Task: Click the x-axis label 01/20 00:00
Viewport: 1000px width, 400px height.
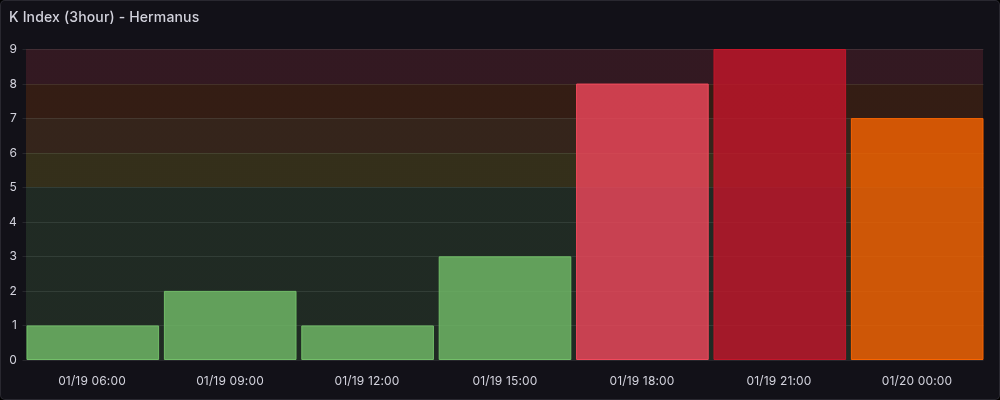Action: [917, 381]
